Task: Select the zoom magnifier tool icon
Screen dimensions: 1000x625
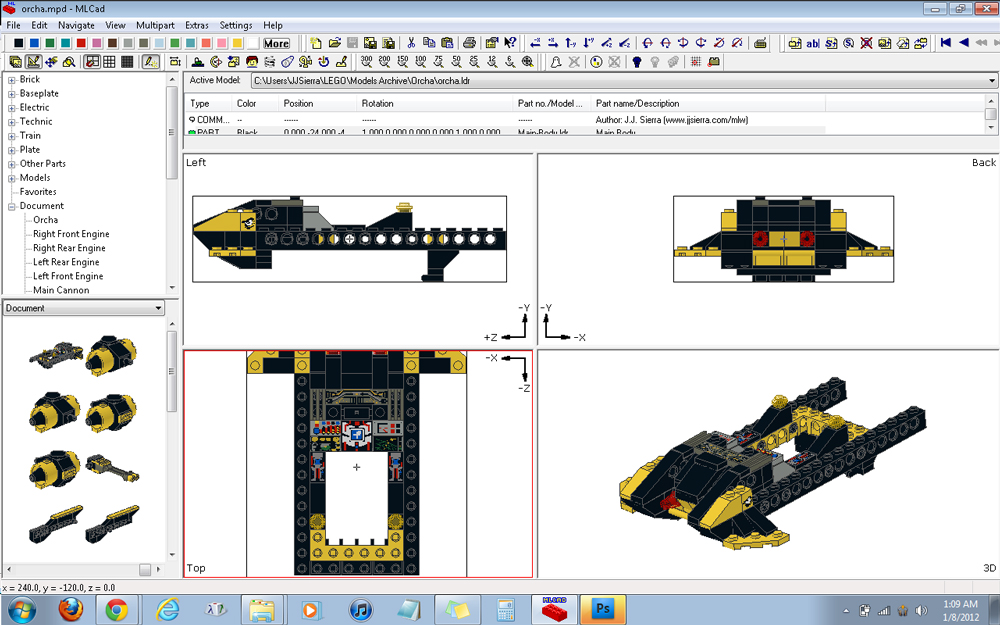Action: point(68,61)
